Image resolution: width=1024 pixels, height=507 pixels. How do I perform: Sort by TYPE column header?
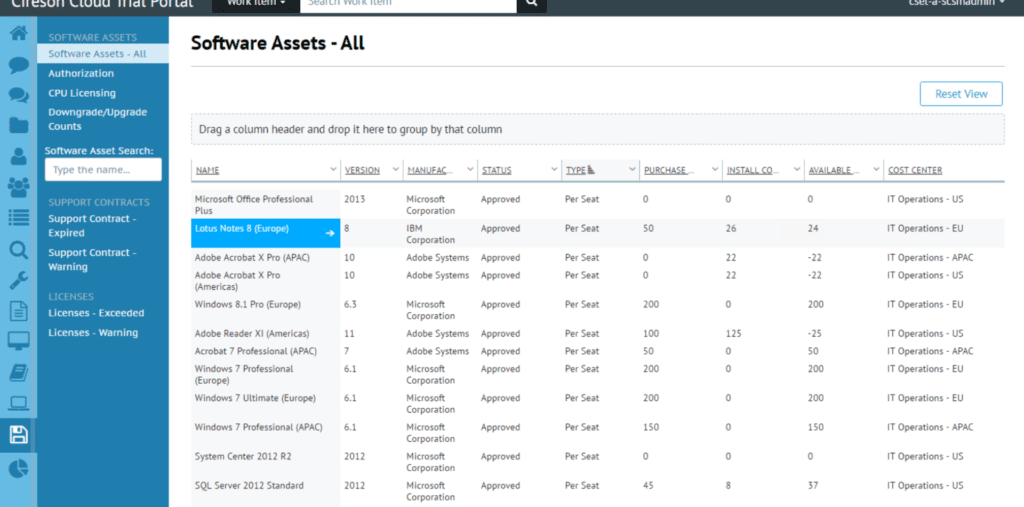click(x=576, y=171)
